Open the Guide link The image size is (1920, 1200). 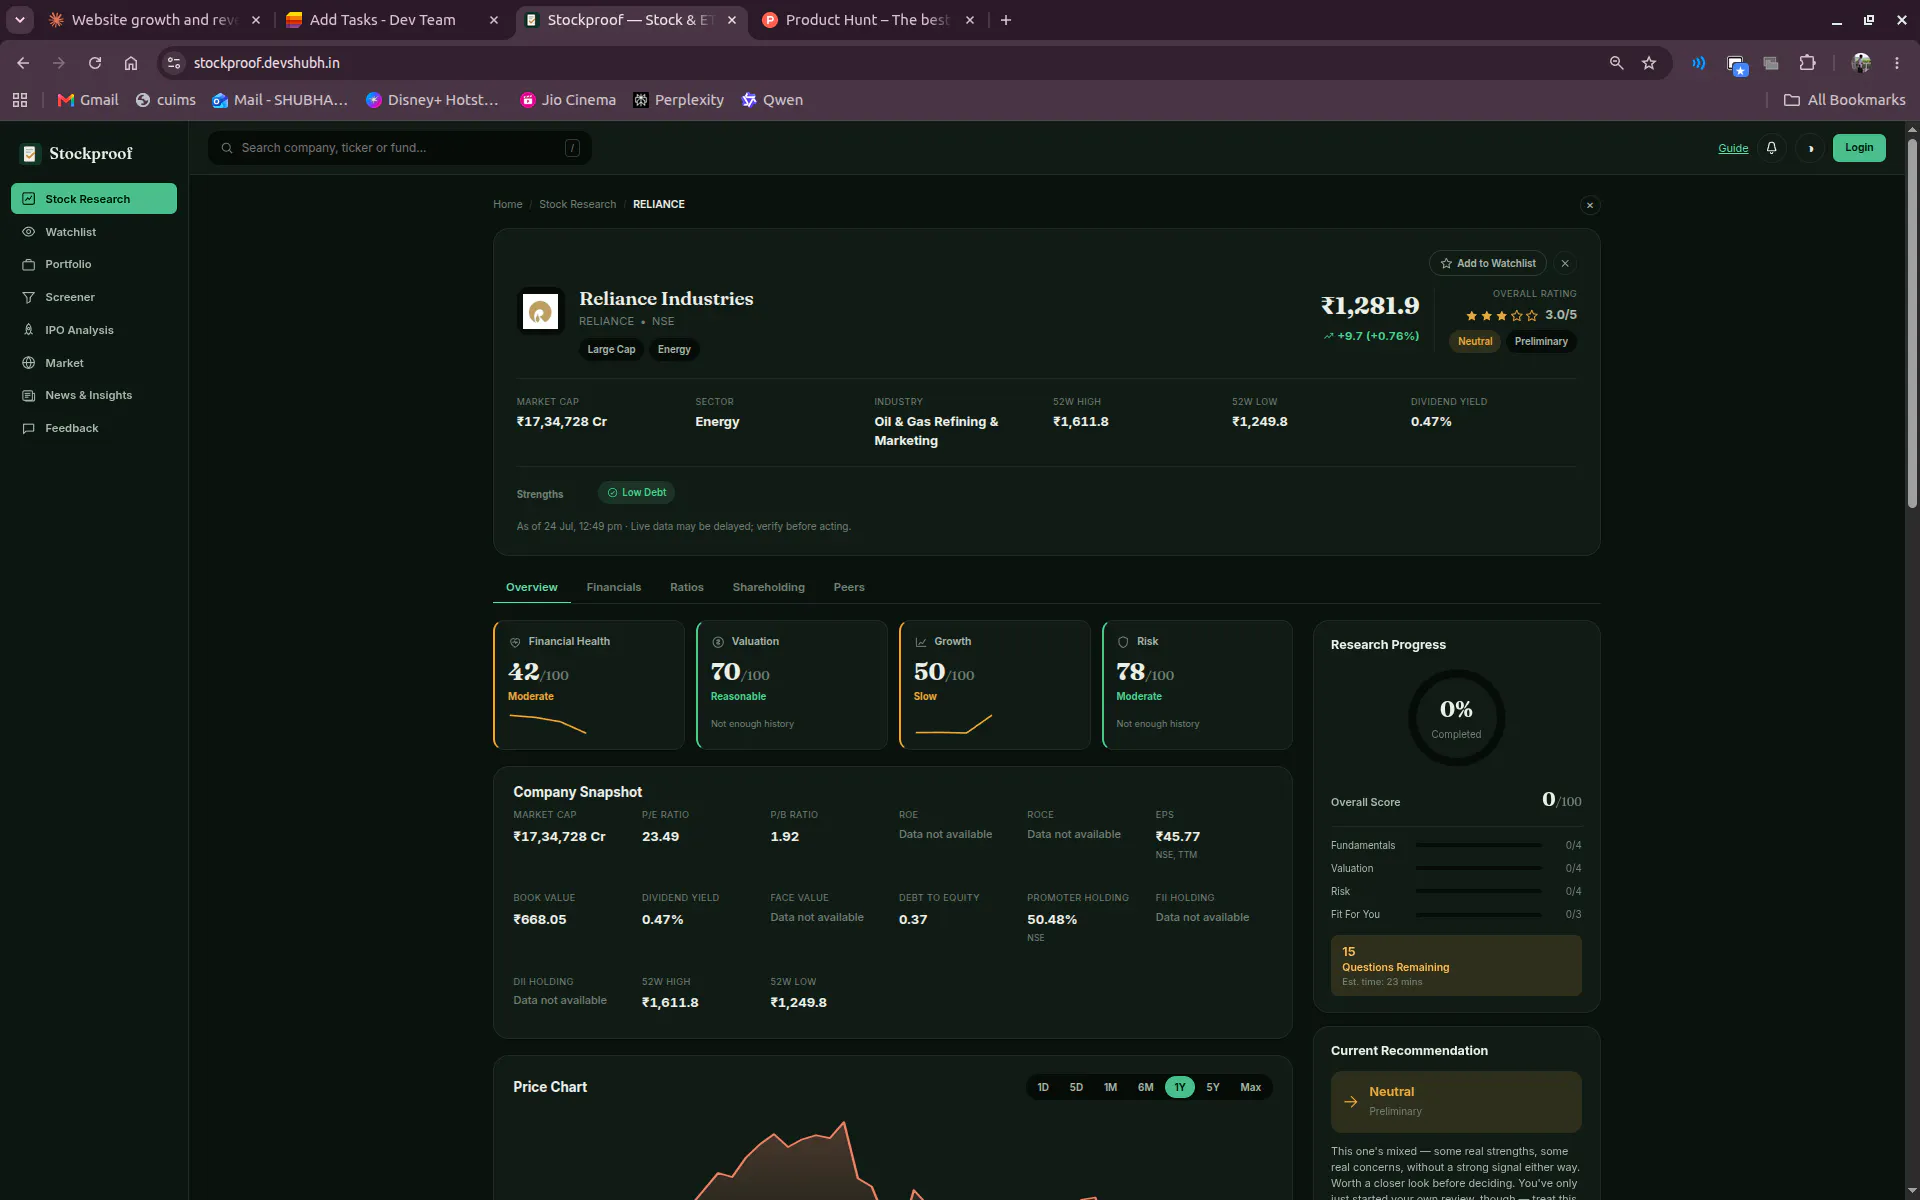point(1733,148)
